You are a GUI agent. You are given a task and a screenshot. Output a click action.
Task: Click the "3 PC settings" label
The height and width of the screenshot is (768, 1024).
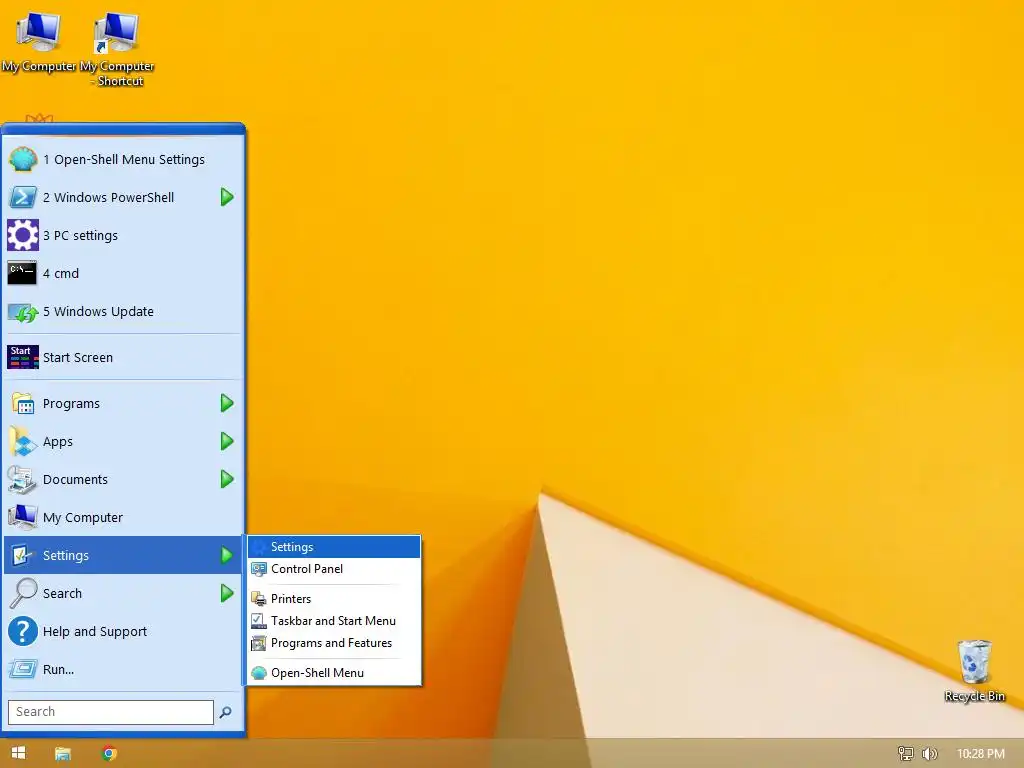[x=80, y=236]
